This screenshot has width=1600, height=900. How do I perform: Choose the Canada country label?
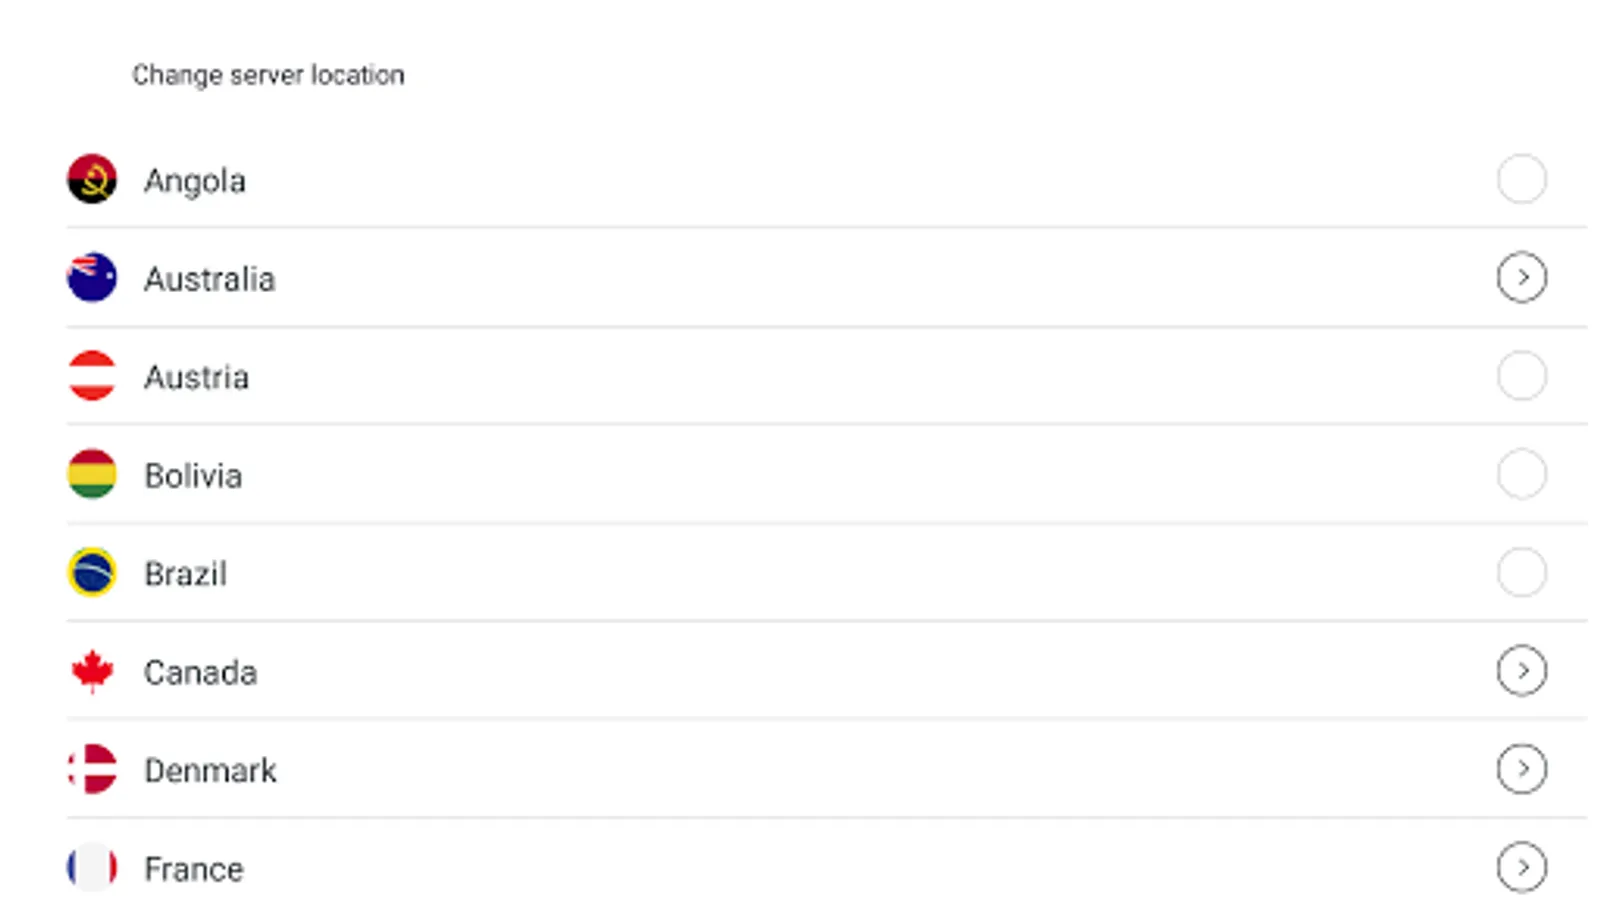200,672
